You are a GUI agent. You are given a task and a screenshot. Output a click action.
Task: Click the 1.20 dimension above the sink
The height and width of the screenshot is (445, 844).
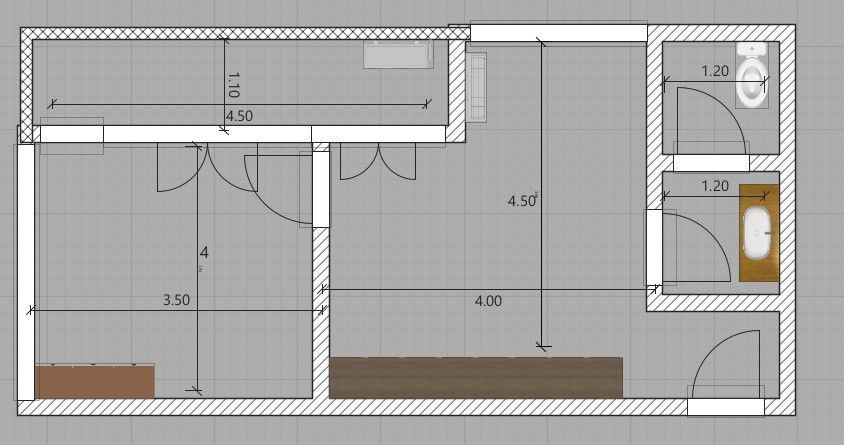click(714, 186)
